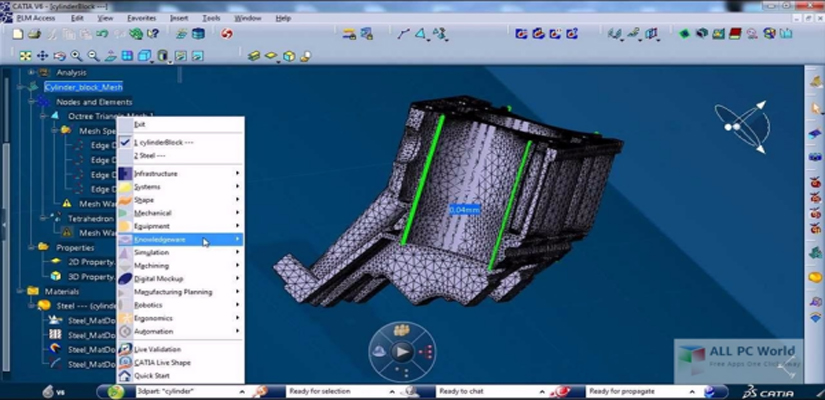The image size is (825, 400).
Task: Click the CATIA Live Shape icon
Action: (161, 363)
